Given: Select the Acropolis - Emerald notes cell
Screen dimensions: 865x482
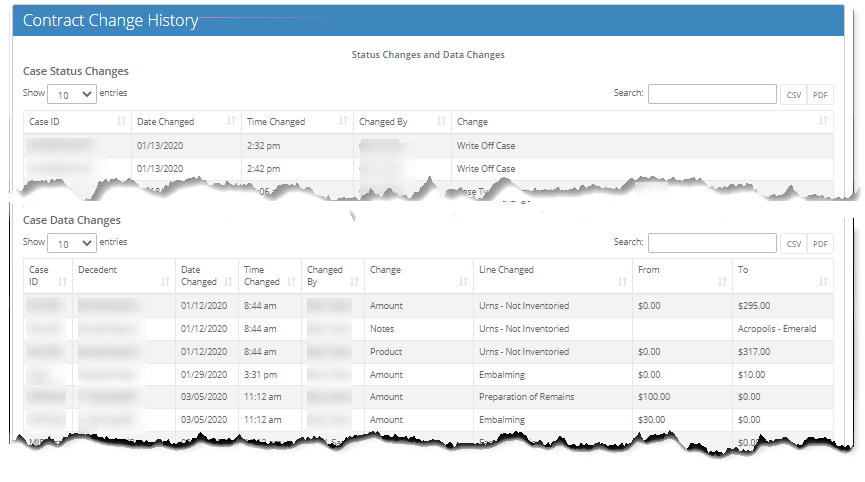Looking at the screenshot, I should 776,329.
